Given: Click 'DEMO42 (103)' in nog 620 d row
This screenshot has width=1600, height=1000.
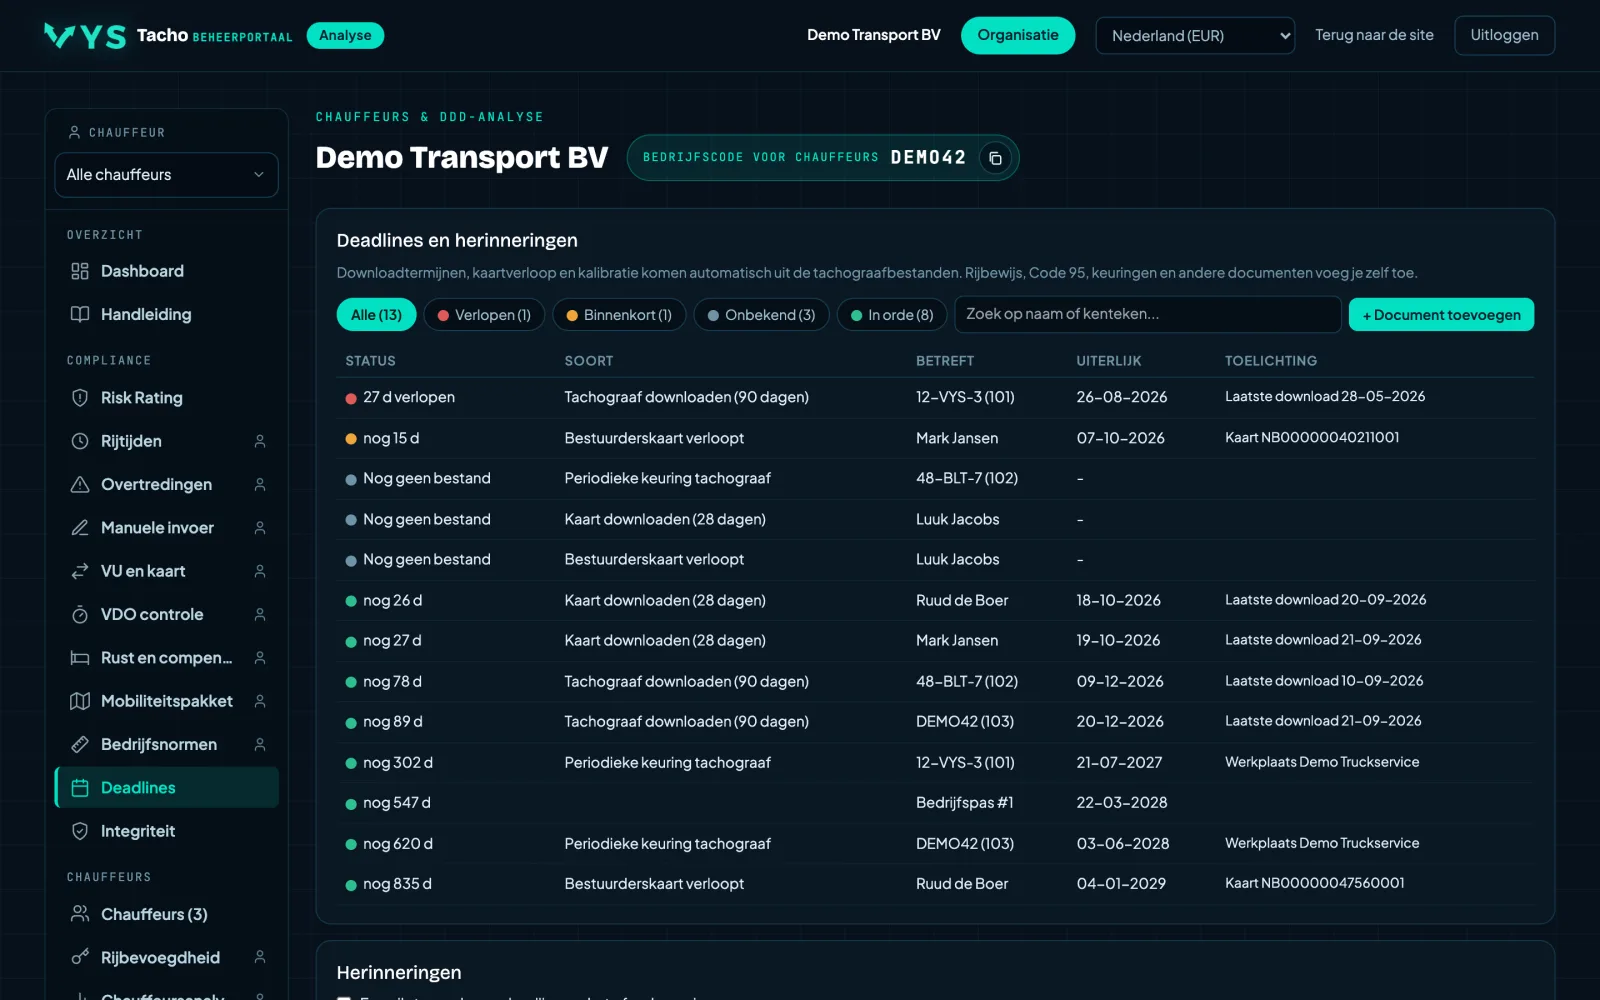Looking at the screenshot, I should pos(965,844).
